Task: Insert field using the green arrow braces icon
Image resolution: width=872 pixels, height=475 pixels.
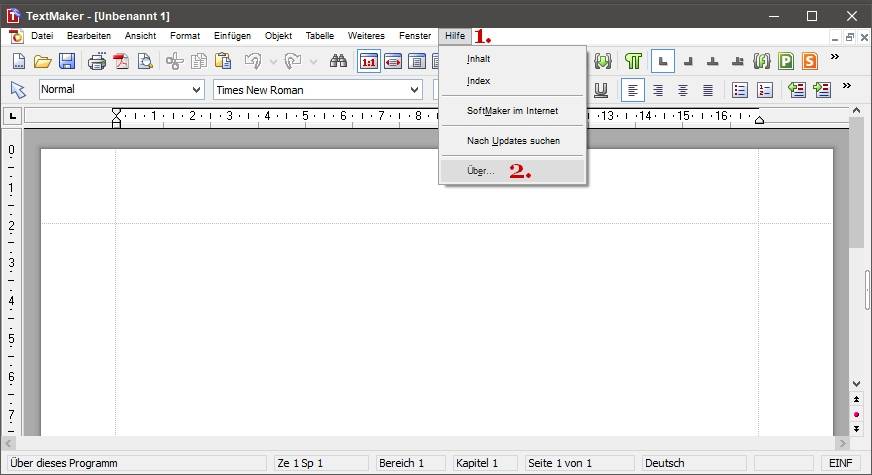Action: tap(602, 61)
